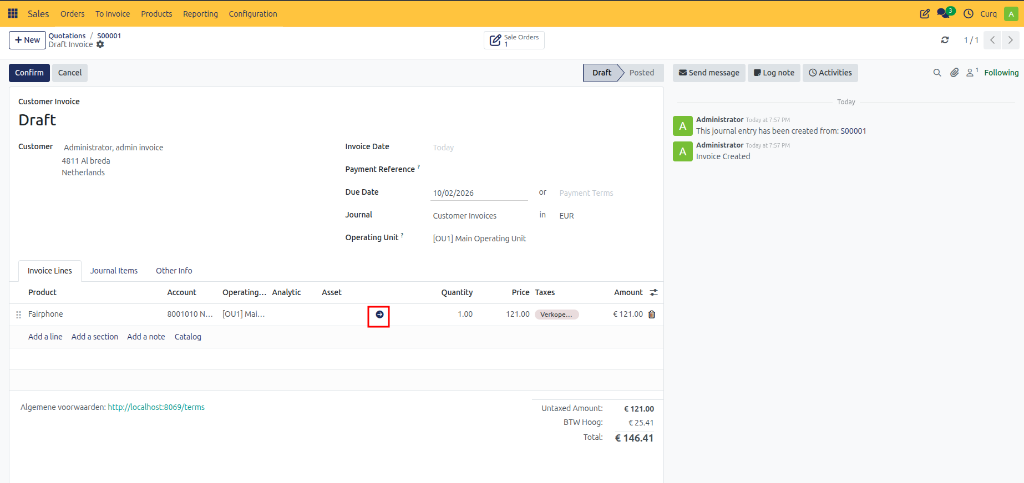
Task: Click Send message button
Action: (x=709, y=72)
